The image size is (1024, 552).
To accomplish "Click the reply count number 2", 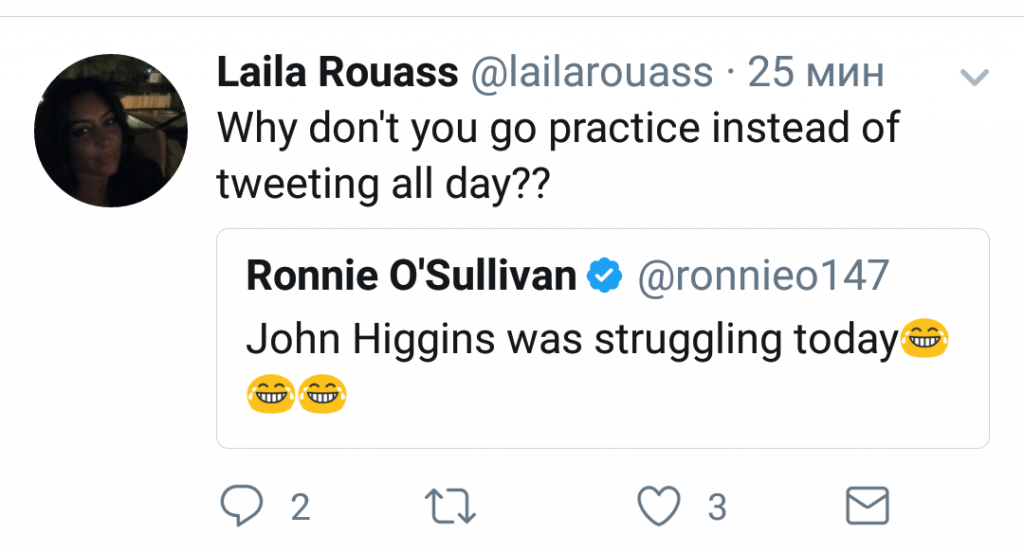I will tap(299, 508).
